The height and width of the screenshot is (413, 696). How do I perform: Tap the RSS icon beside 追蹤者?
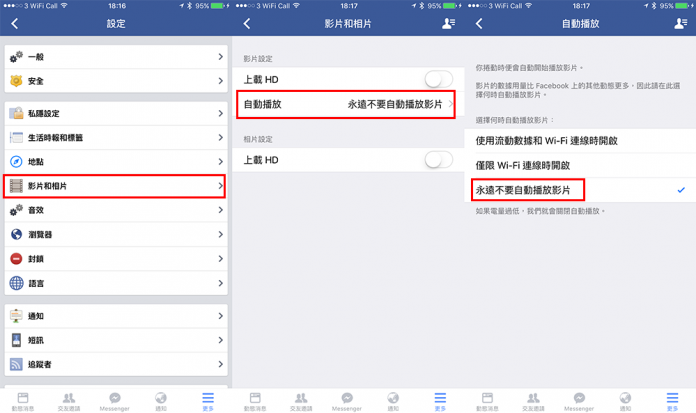[x=16, y=364]
